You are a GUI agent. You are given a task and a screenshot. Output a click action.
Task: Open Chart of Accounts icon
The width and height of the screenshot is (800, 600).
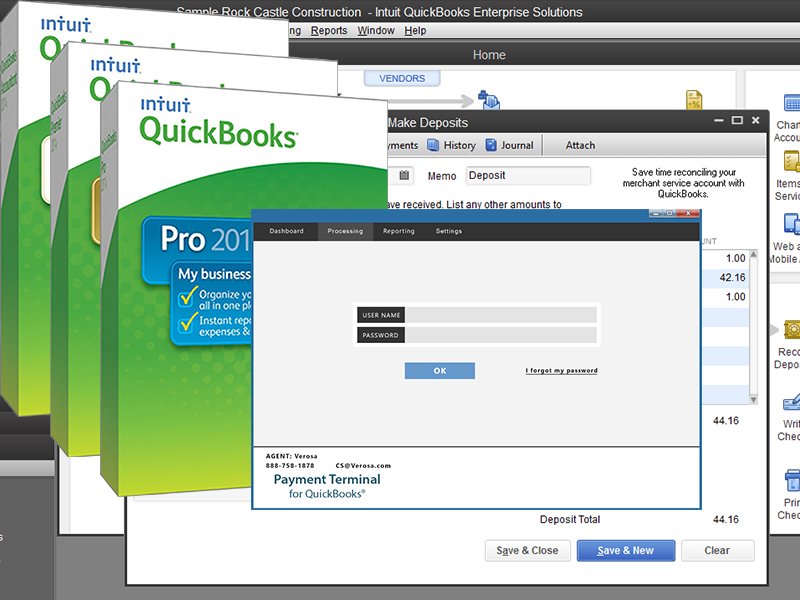791,104
